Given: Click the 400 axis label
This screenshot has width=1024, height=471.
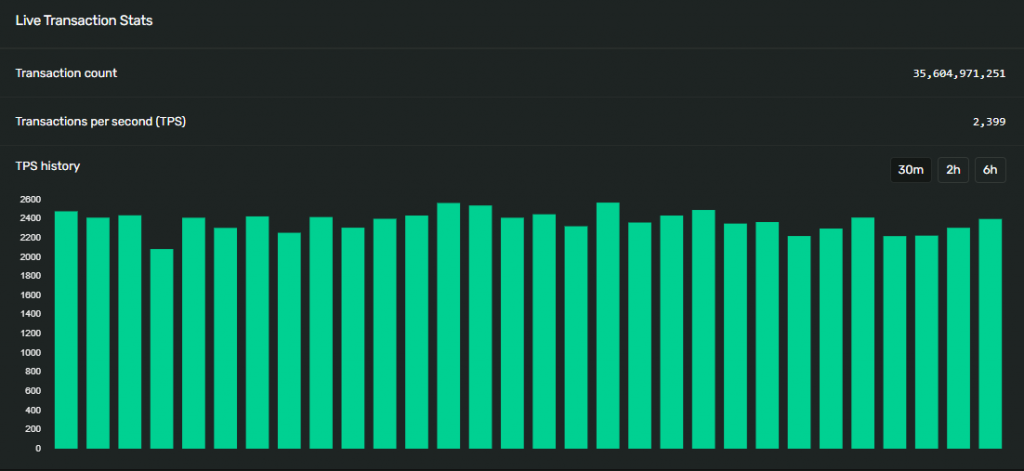Looking at the screenshot, I should coord(35,410).
